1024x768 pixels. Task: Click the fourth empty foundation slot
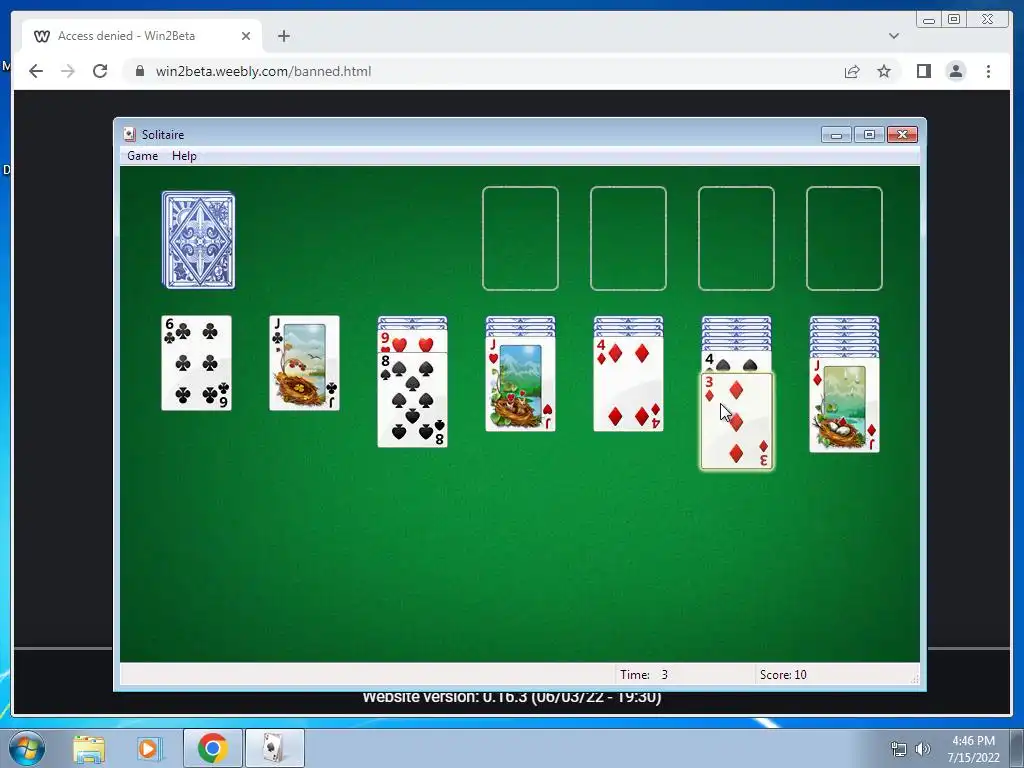[844, 238]
